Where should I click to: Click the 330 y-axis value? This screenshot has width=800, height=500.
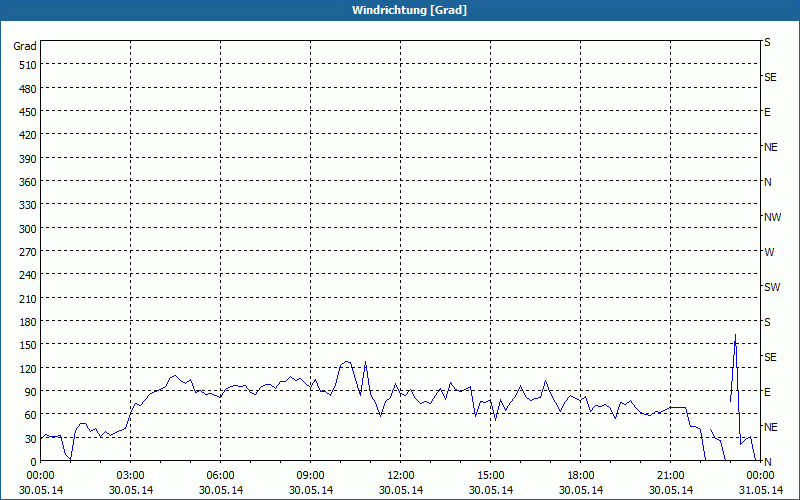click(x=28, y=205)
